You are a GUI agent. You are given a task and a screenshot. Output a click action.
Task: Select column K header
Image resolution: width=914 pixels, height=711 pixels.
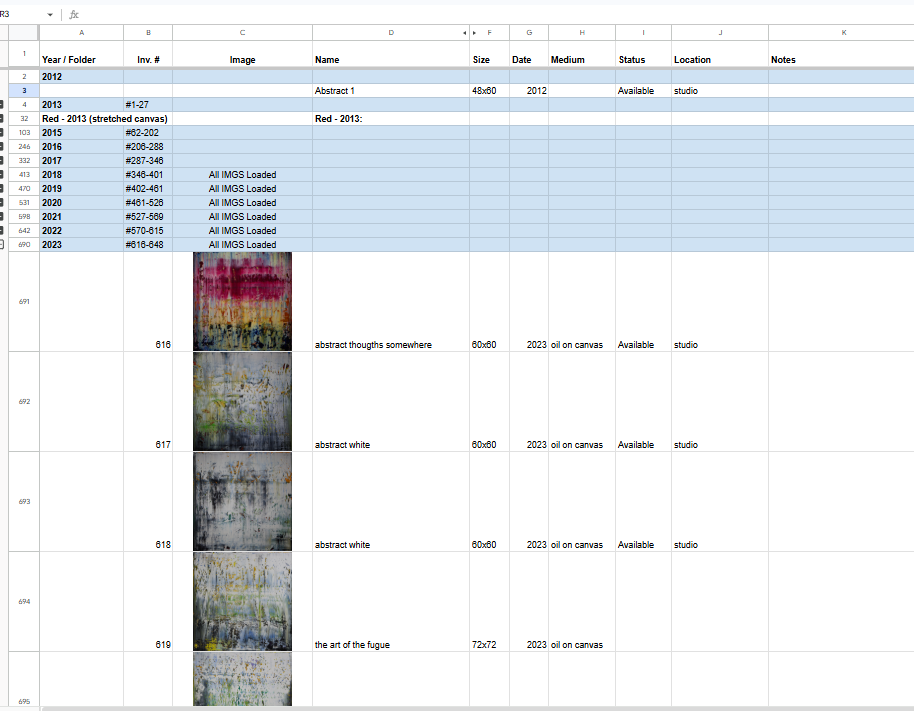click(841, 33)
